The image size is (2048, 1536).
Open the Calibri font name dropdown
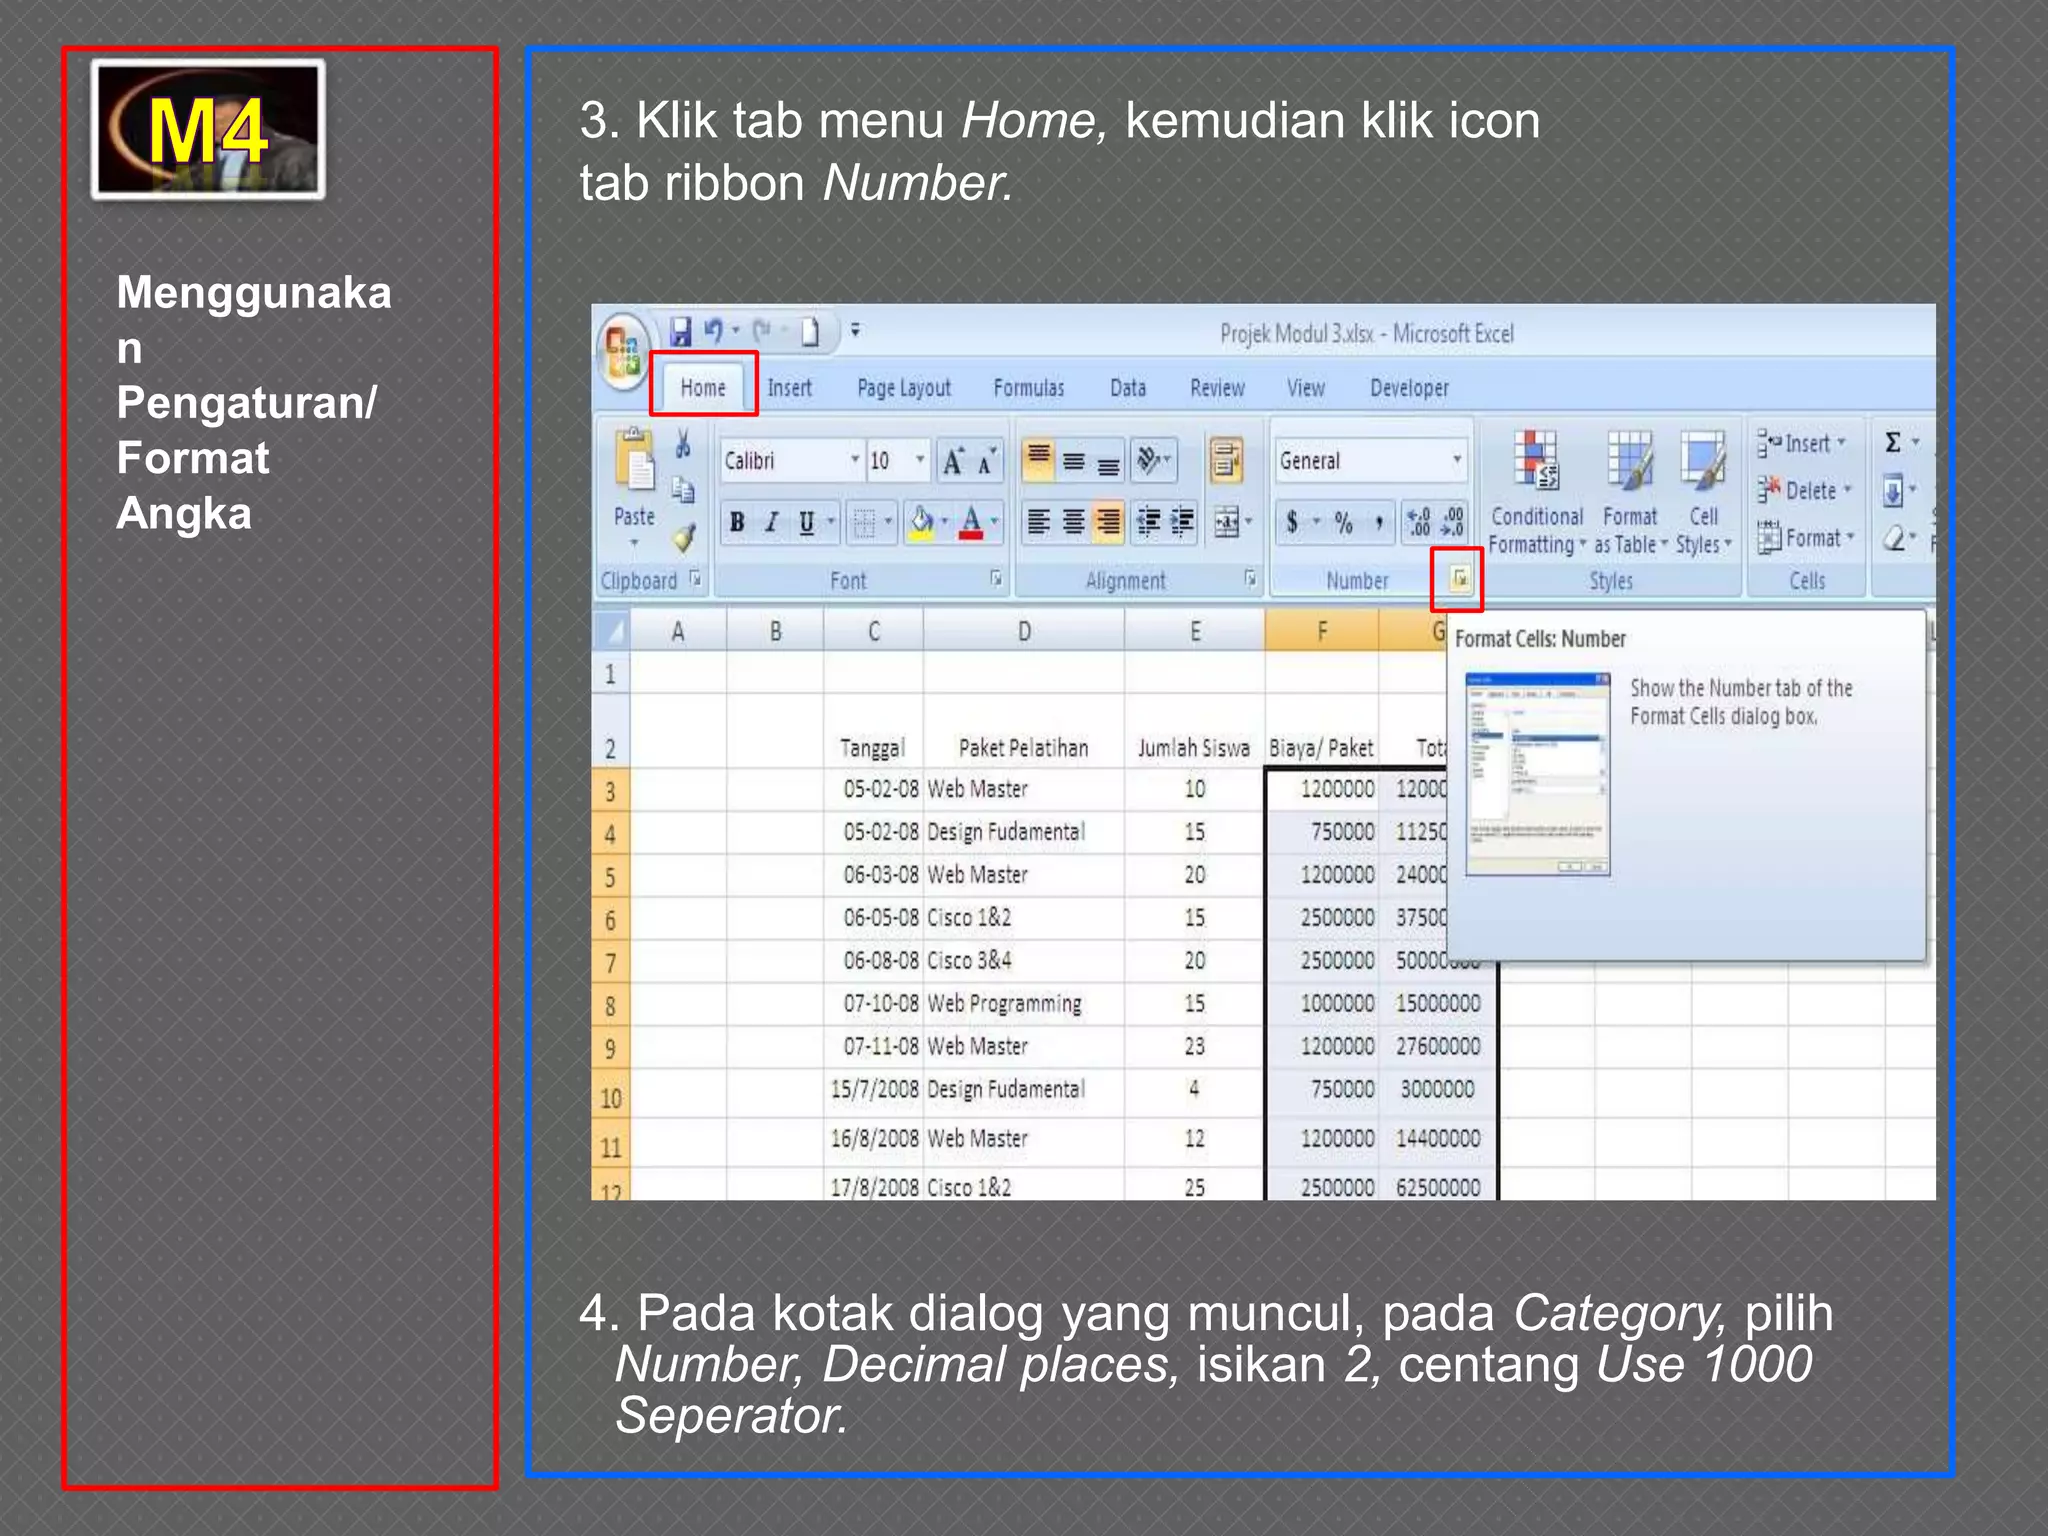pos(854,460)
